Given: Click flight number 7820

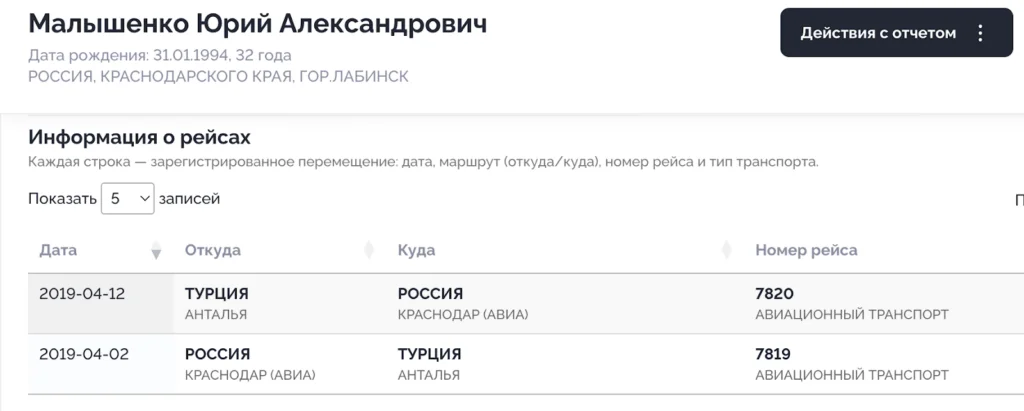Looking at the screenshot, I should (774, 294).
